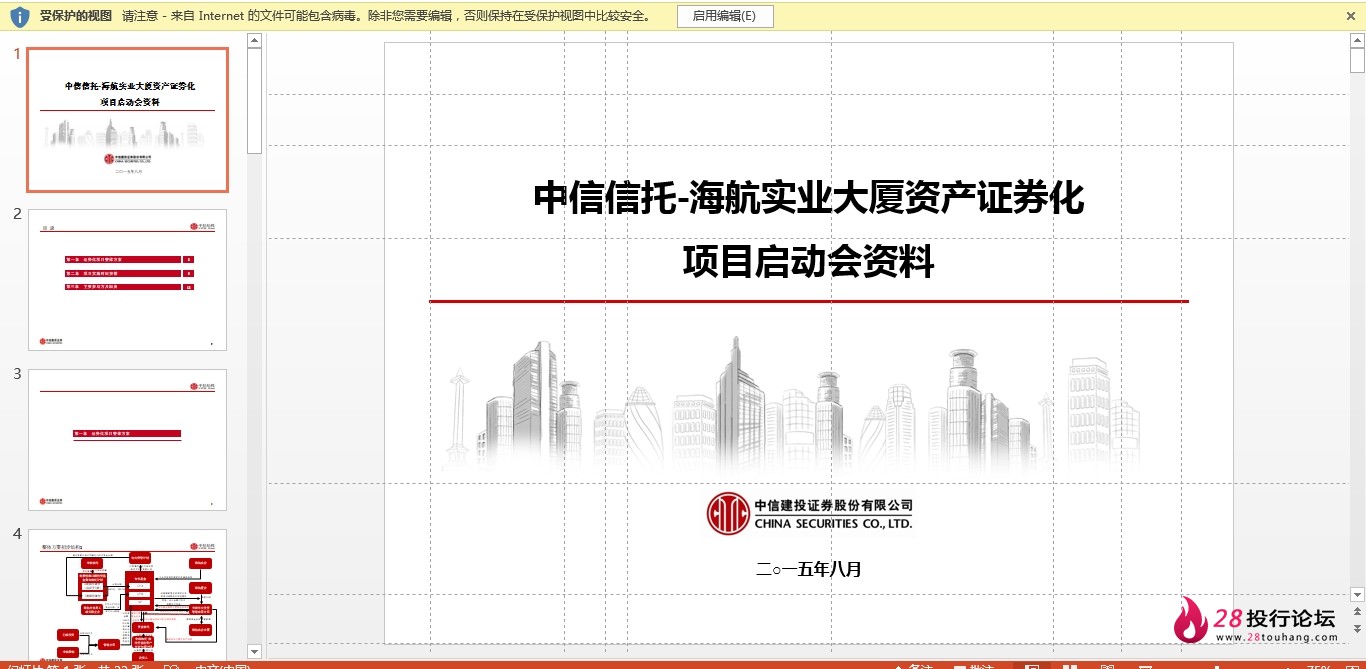
Task: Close the Protected View message bar
Action: [x=1351, y=16]
